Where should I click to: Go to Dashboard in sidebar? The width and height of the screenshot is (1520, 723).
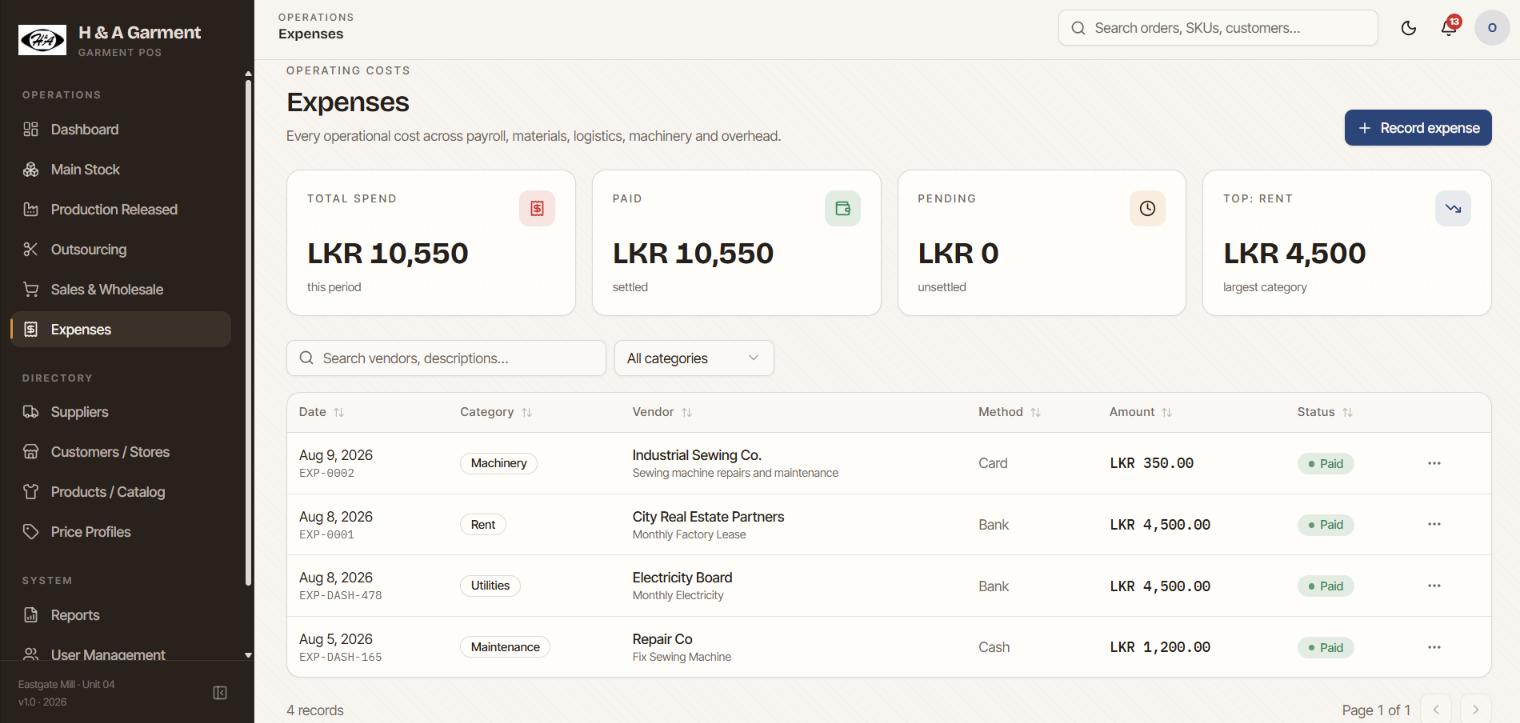[121, 129]
